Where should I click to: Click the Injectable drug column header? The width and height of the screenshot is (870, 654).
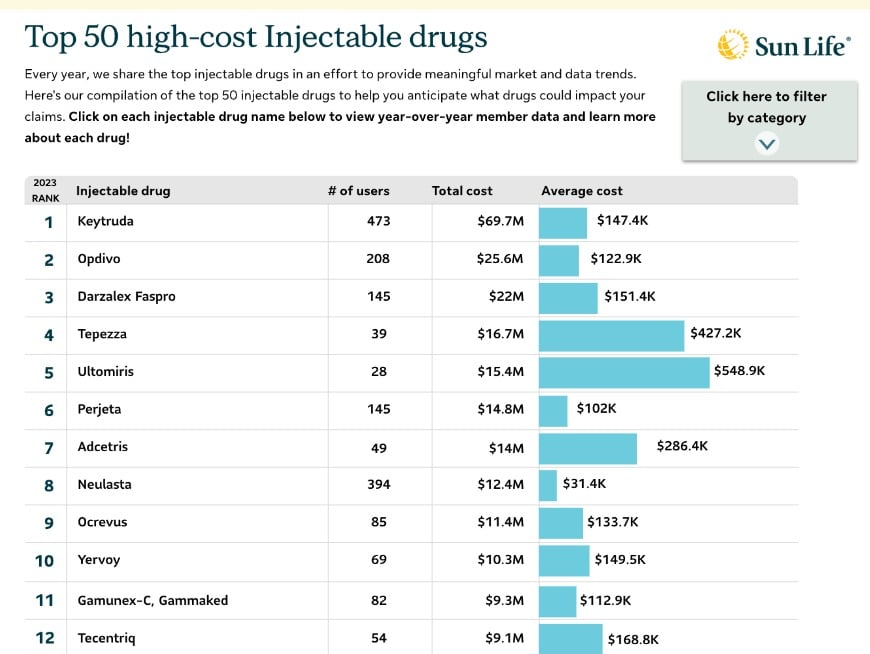(x=123, y=190)
